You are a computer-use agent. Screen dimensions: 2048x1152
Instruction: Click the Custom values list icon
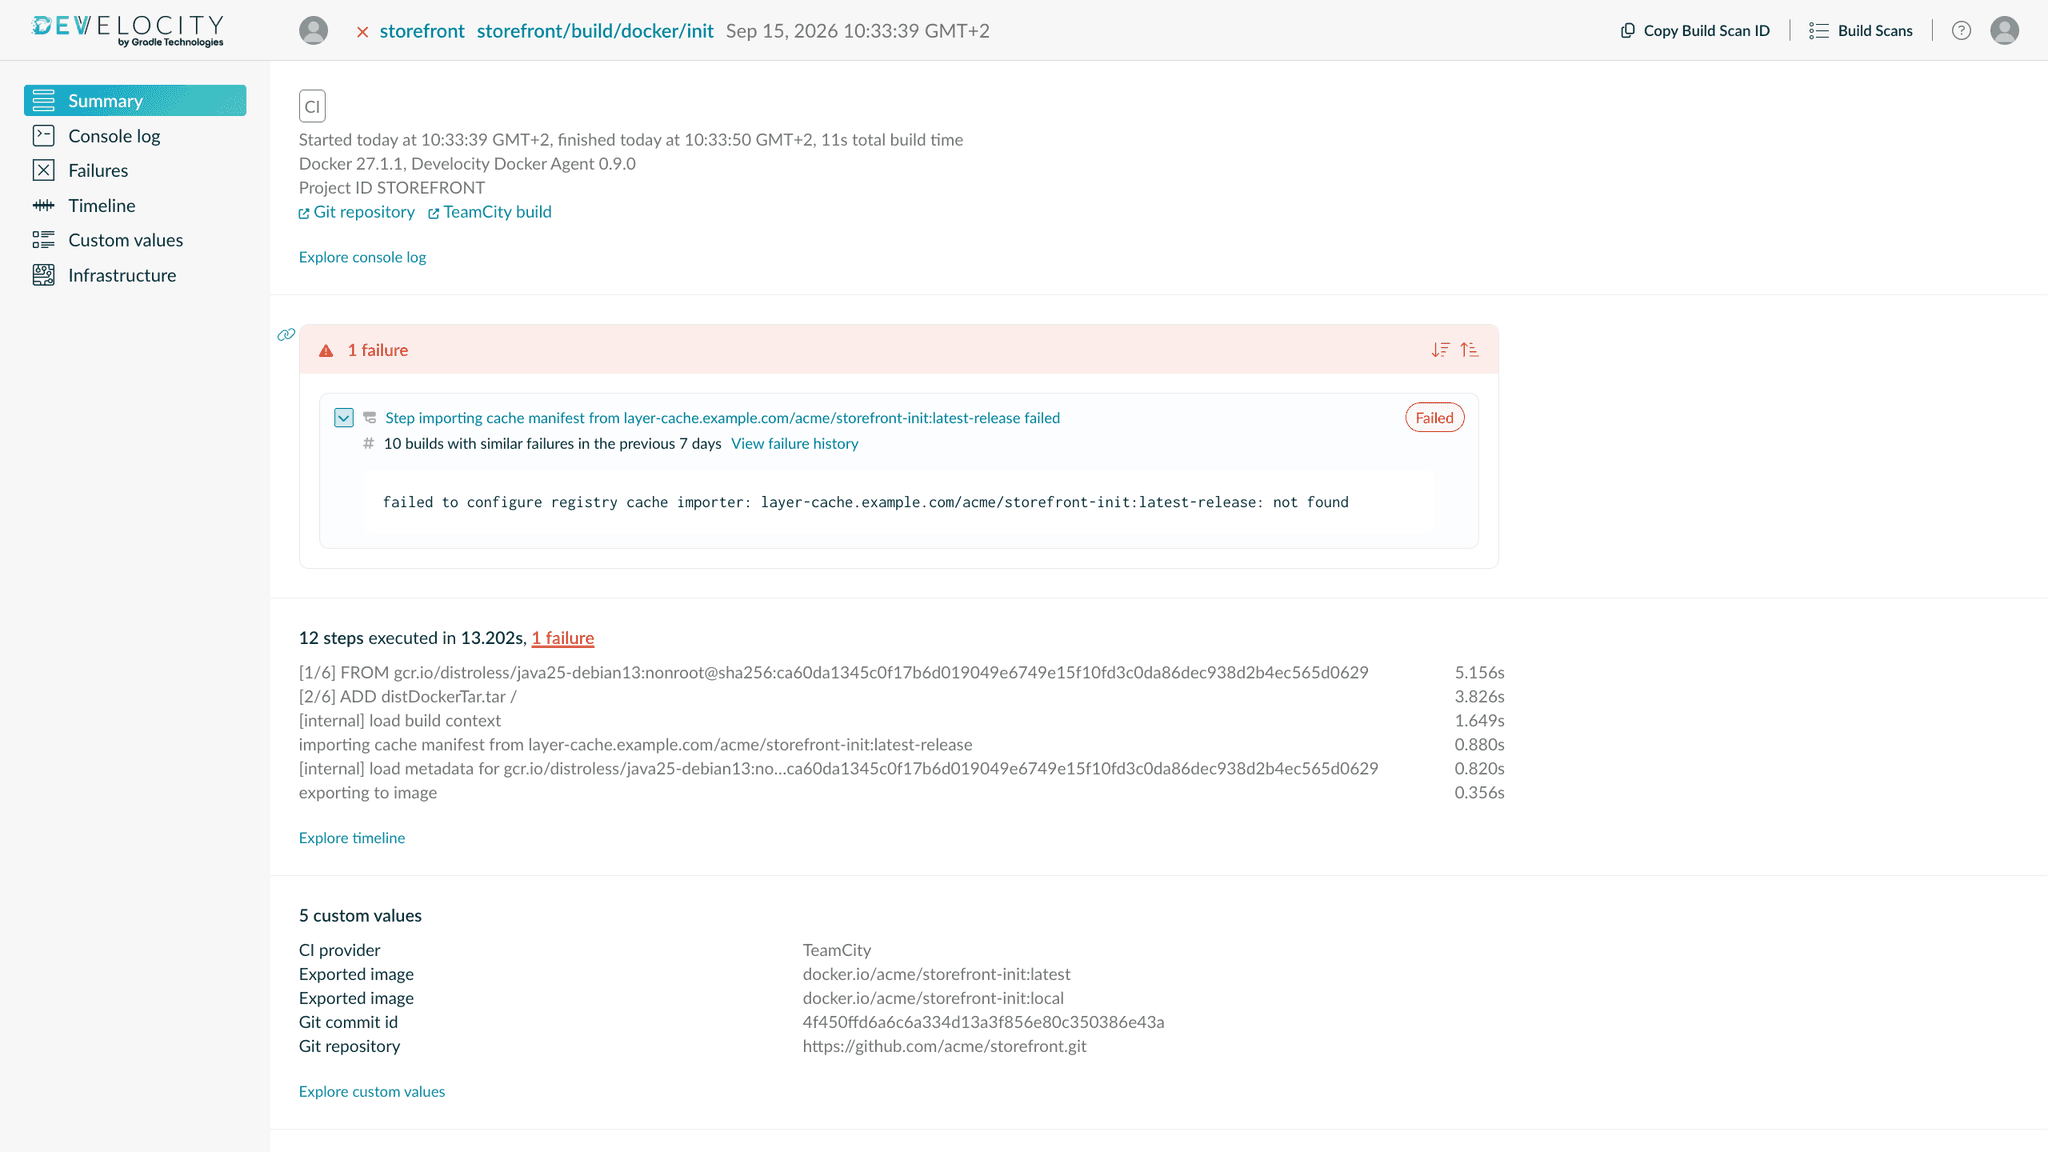coord(43,240)
